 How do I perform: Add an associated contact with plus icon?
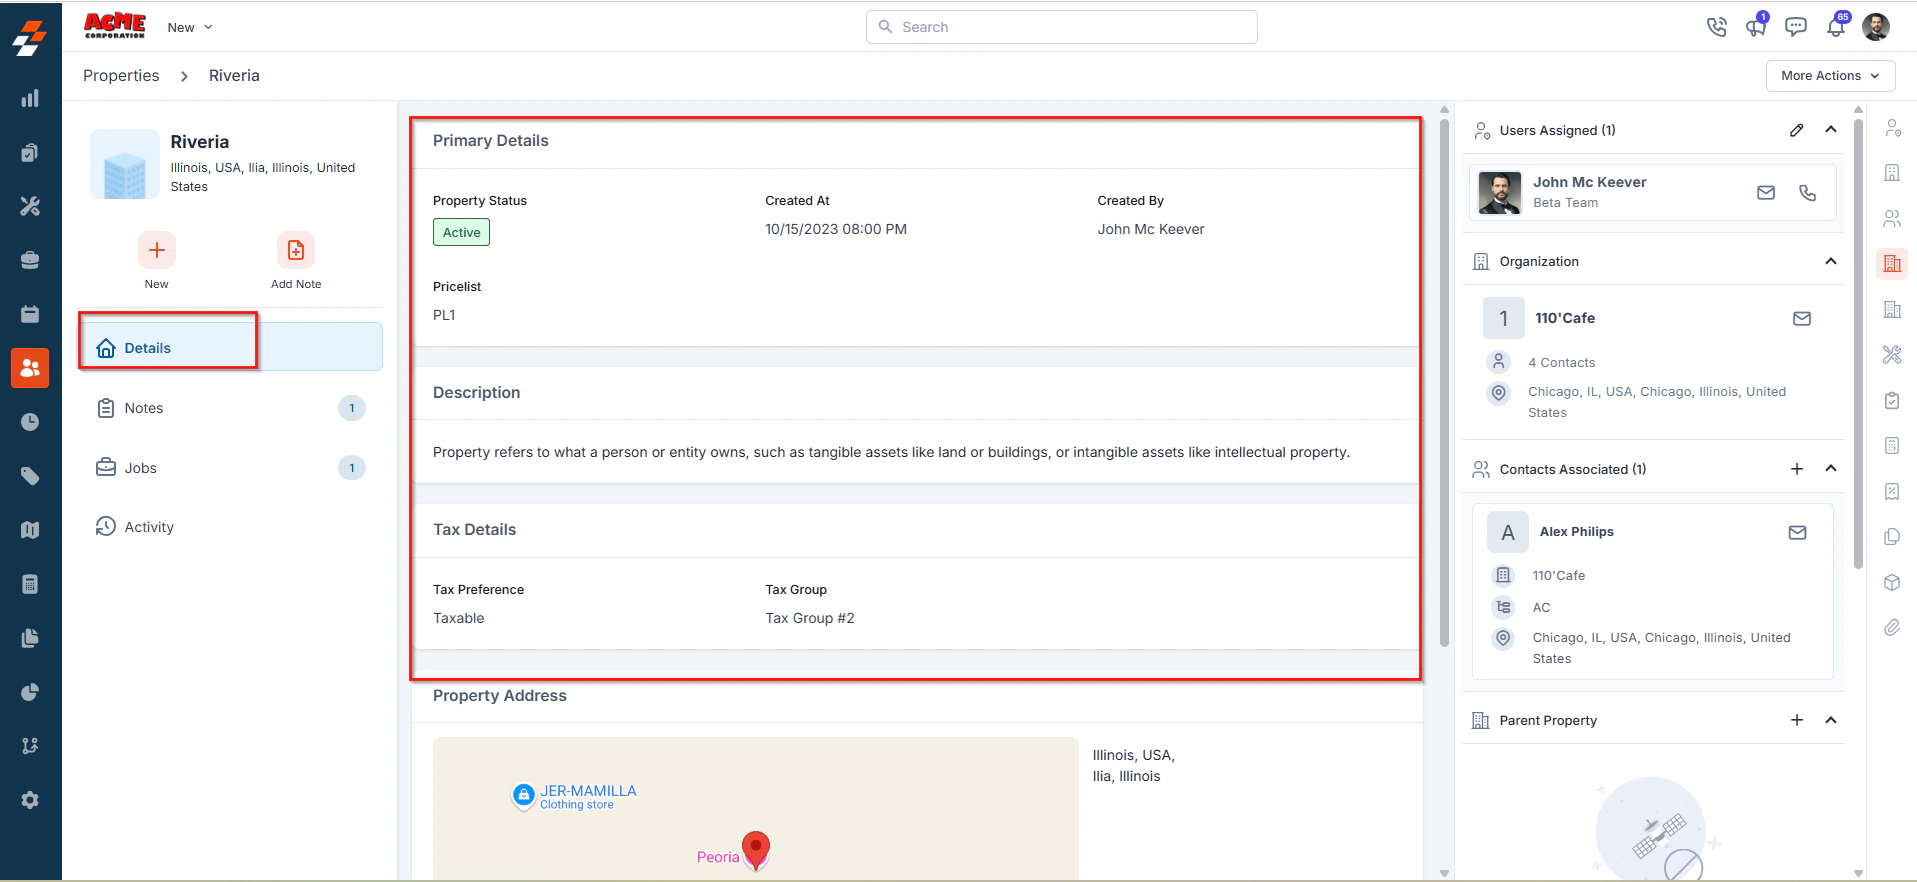(1797, 469)
